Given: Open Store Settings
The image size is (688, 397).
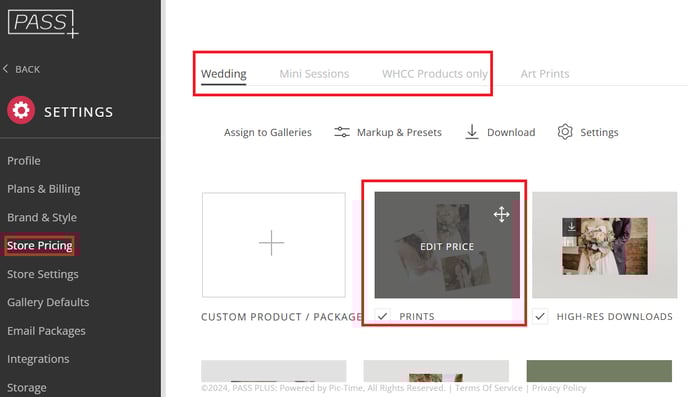Looking at the screenshot, I should [43, 274].
